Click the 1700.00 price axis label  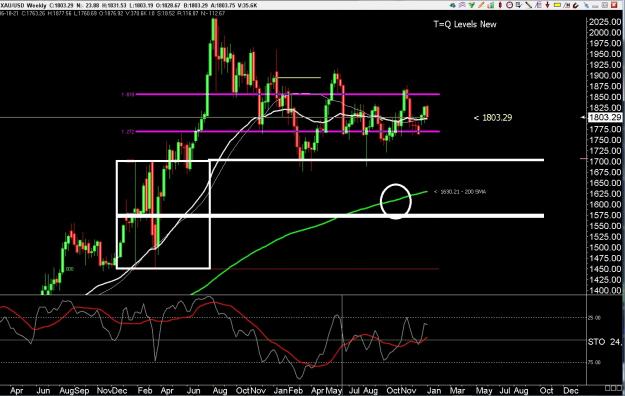[605, 162]
